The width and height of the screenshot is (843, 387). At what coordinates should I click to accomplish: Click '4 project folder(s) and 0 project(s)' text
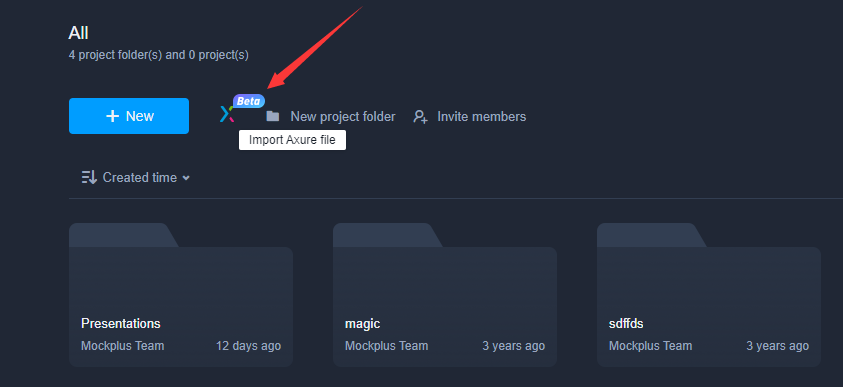159,55
